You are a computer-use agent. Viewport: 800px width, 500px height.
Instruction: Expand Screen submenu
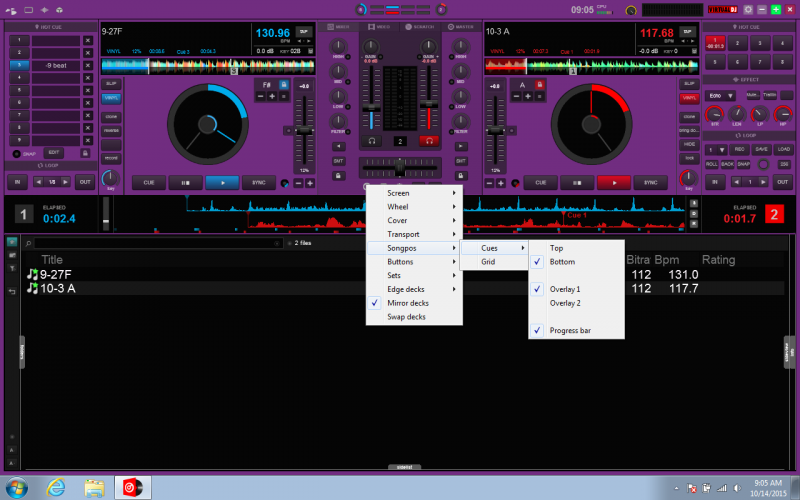click(414, 193)
